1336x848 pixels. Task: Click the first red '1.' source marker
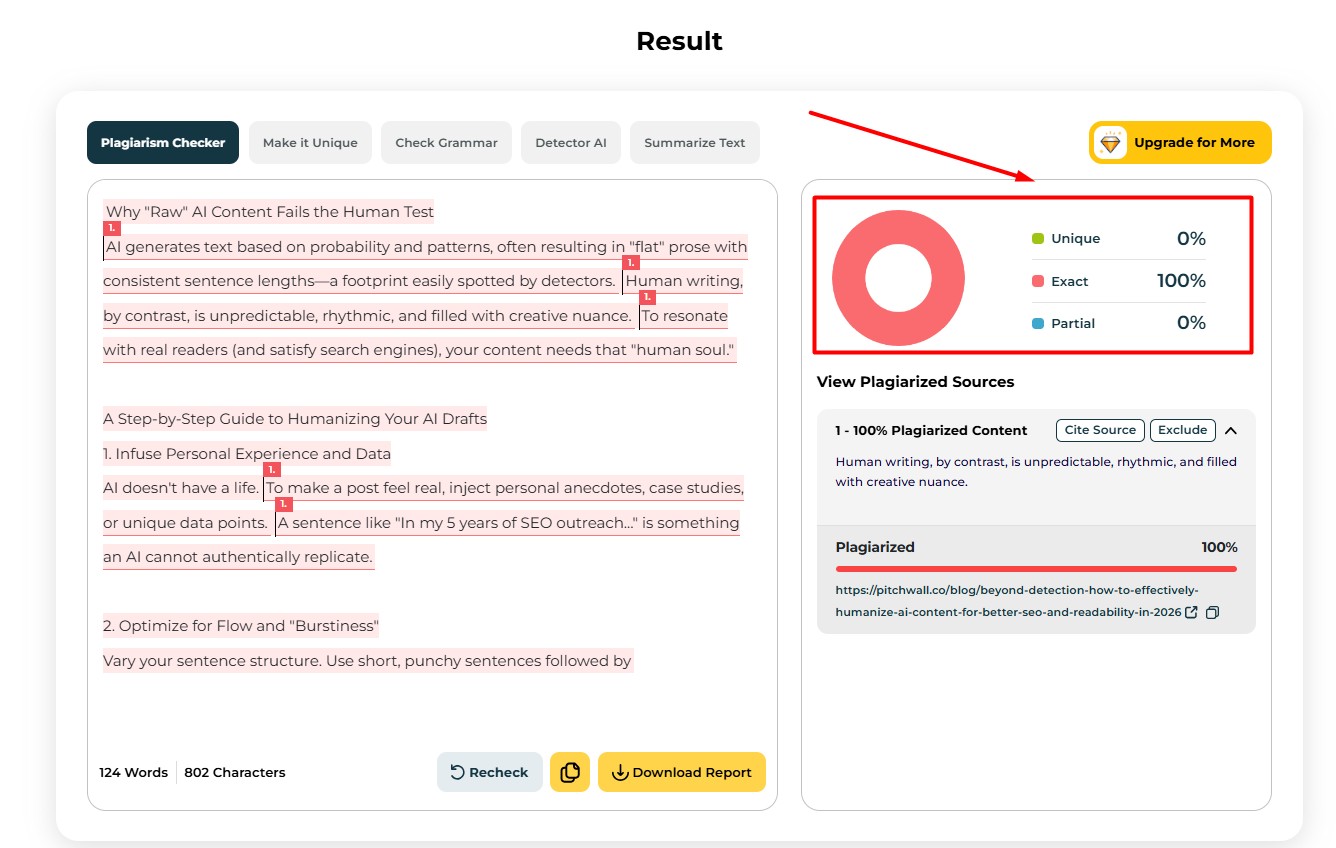tap(112, 229)
